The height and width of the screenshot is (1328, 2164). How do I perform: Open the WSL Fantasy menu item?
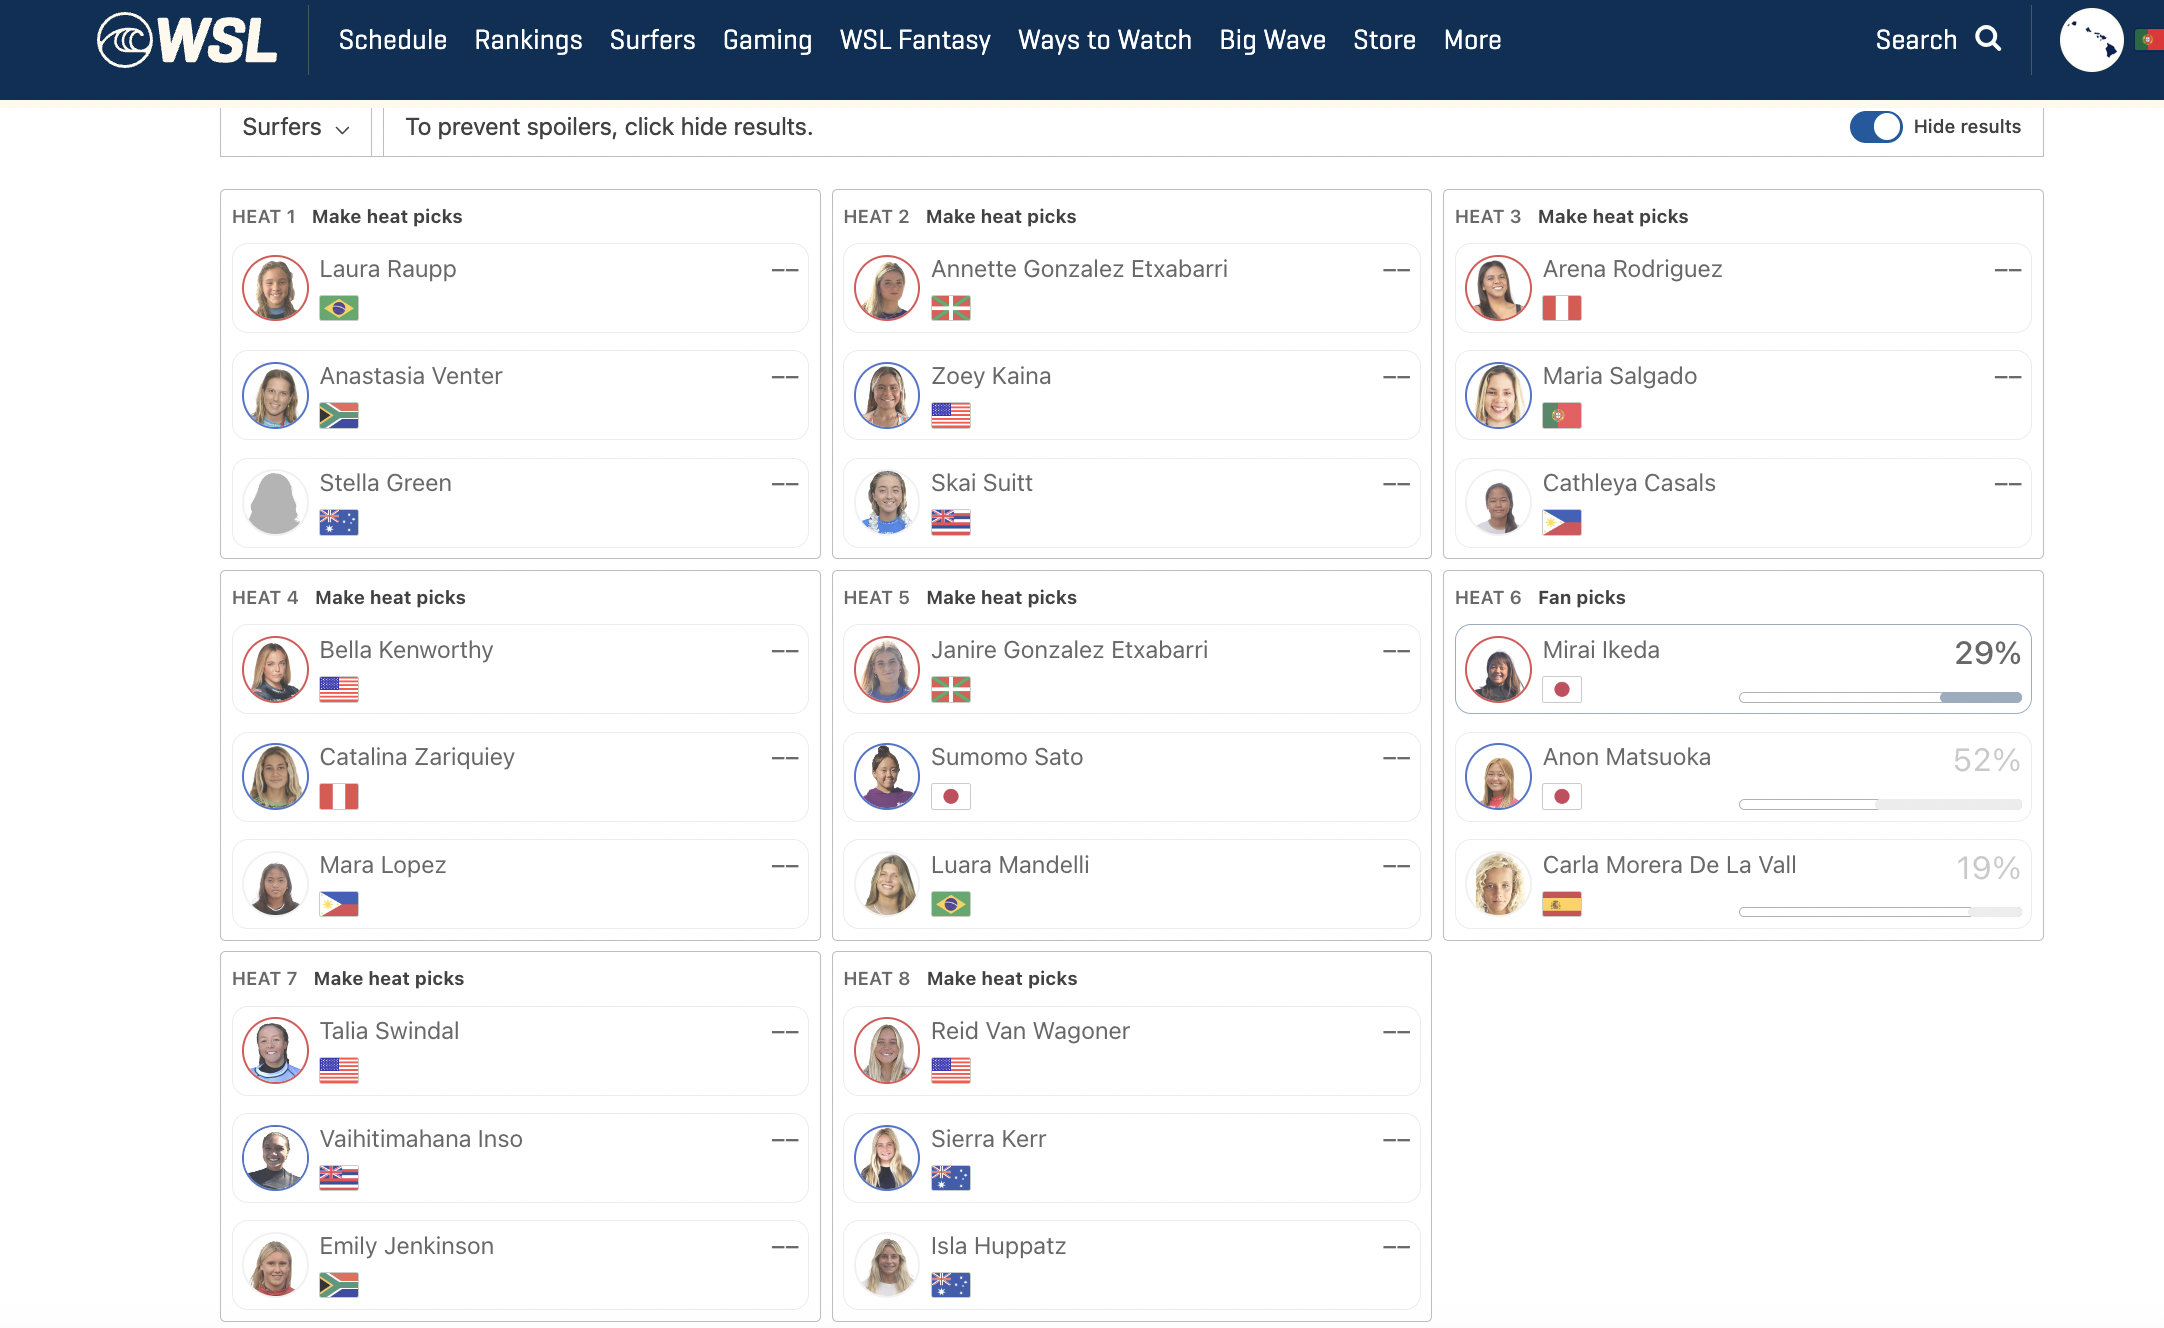coord(914,40)
